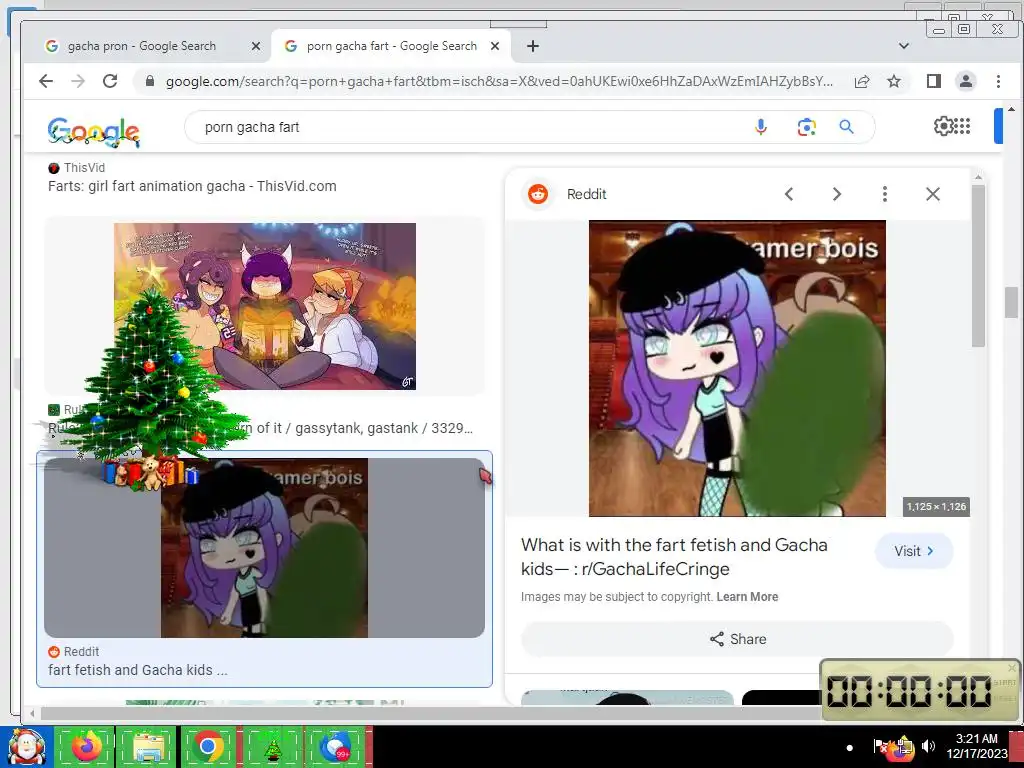
Task: Open the 'fart fetish and Gacha kids ...' caption
Action: [138, 670]
